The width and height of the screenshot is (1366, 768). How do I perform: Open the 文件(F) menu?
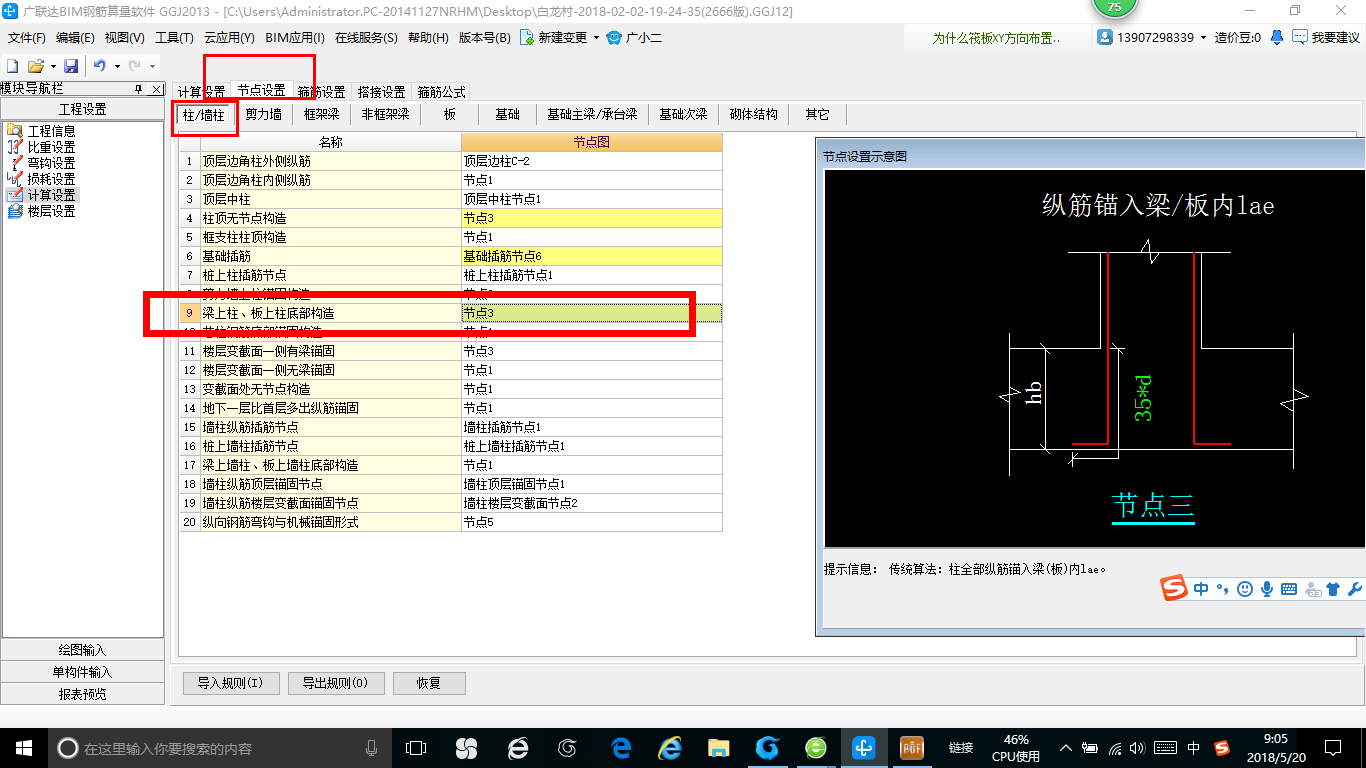[27, 38]
